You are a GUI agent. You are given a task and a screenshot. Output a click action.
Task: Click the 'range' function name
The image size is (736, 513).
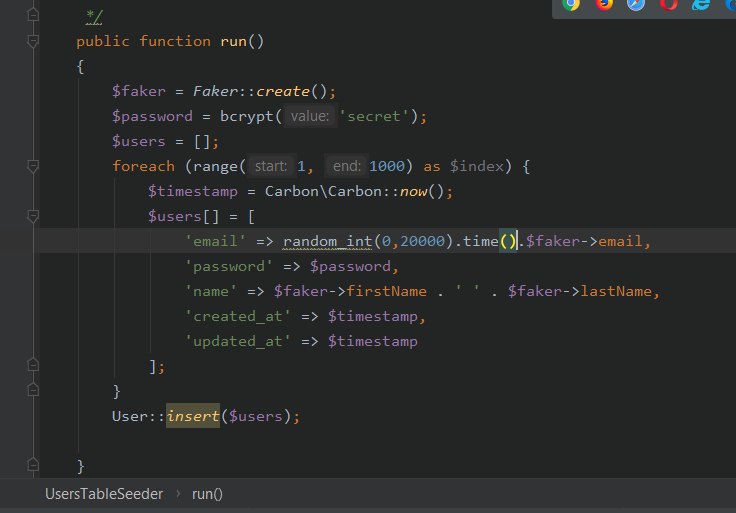click(x=215, y=166)
